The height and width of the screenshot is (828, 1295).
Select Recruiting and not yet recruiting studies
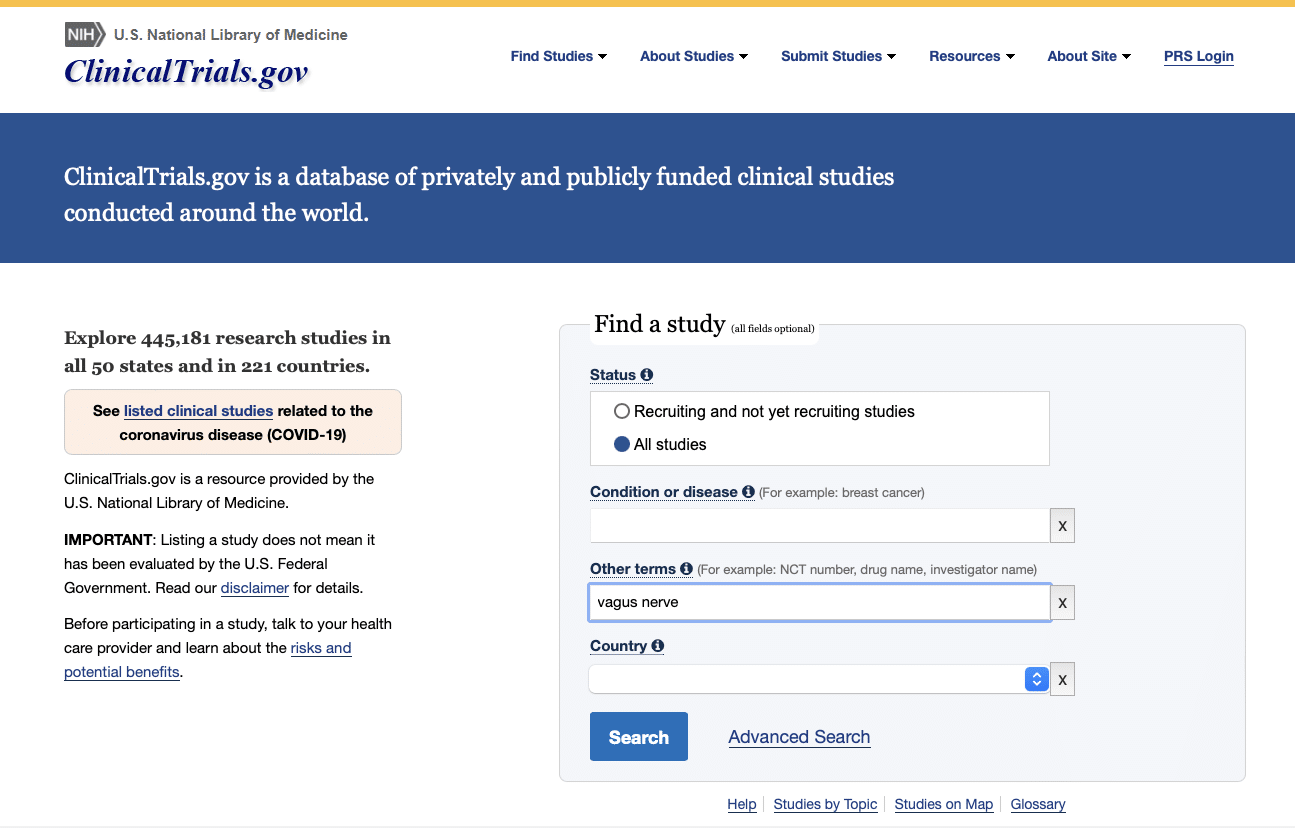pyautogui.click(x=622, y=411)
